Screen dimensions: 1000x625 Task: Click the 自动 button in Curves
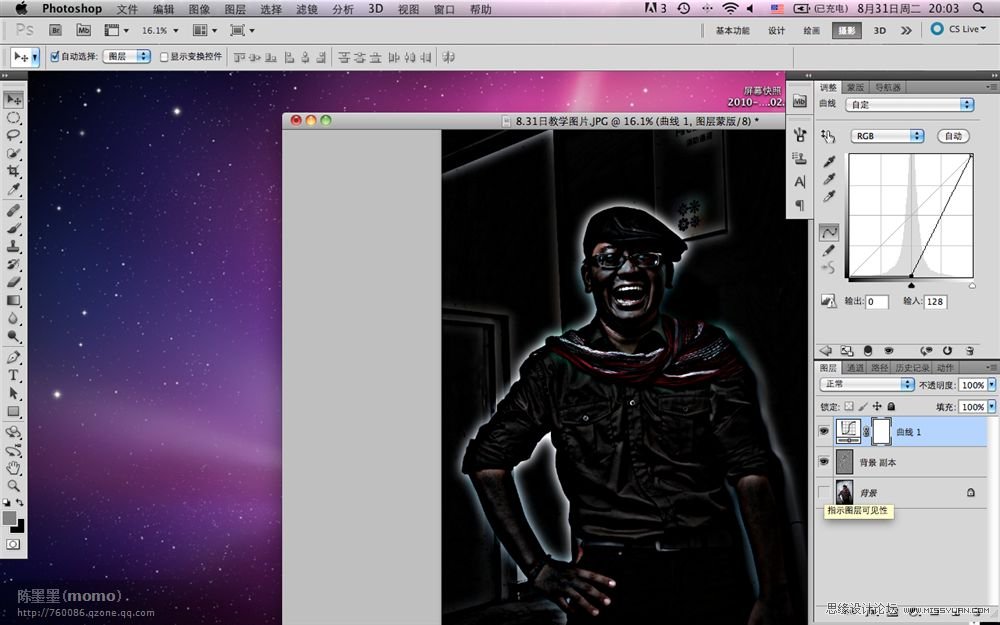[x=953, y=136]
